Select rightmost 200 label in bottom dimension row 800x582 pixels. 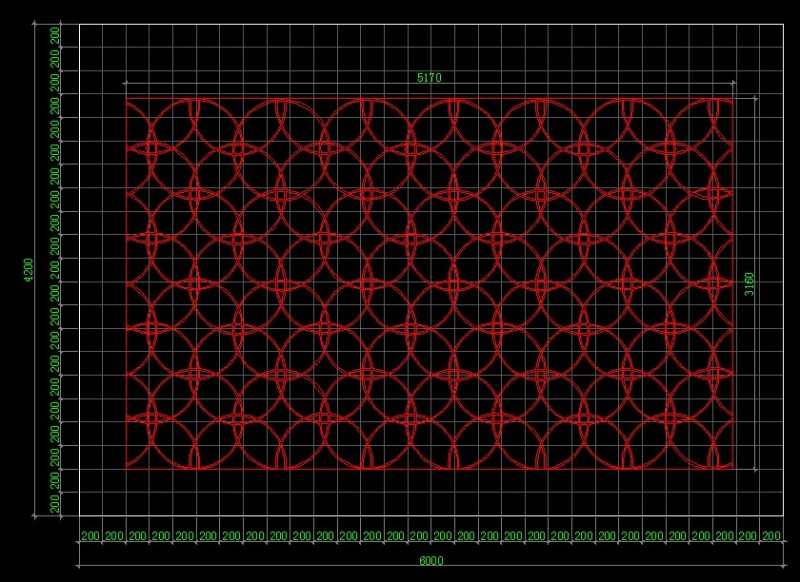(x=771, y=536)
